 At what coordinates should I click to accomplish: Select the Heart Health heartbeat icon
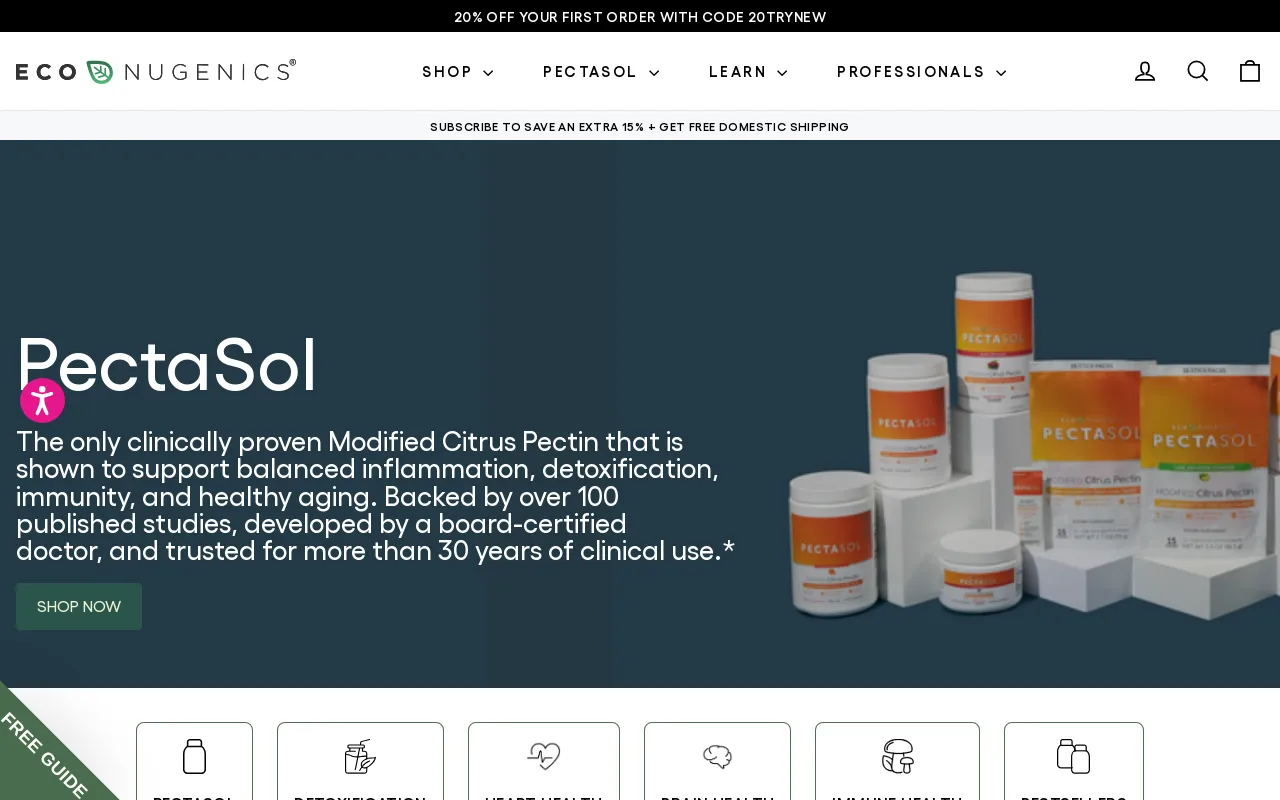click(544, 756)
